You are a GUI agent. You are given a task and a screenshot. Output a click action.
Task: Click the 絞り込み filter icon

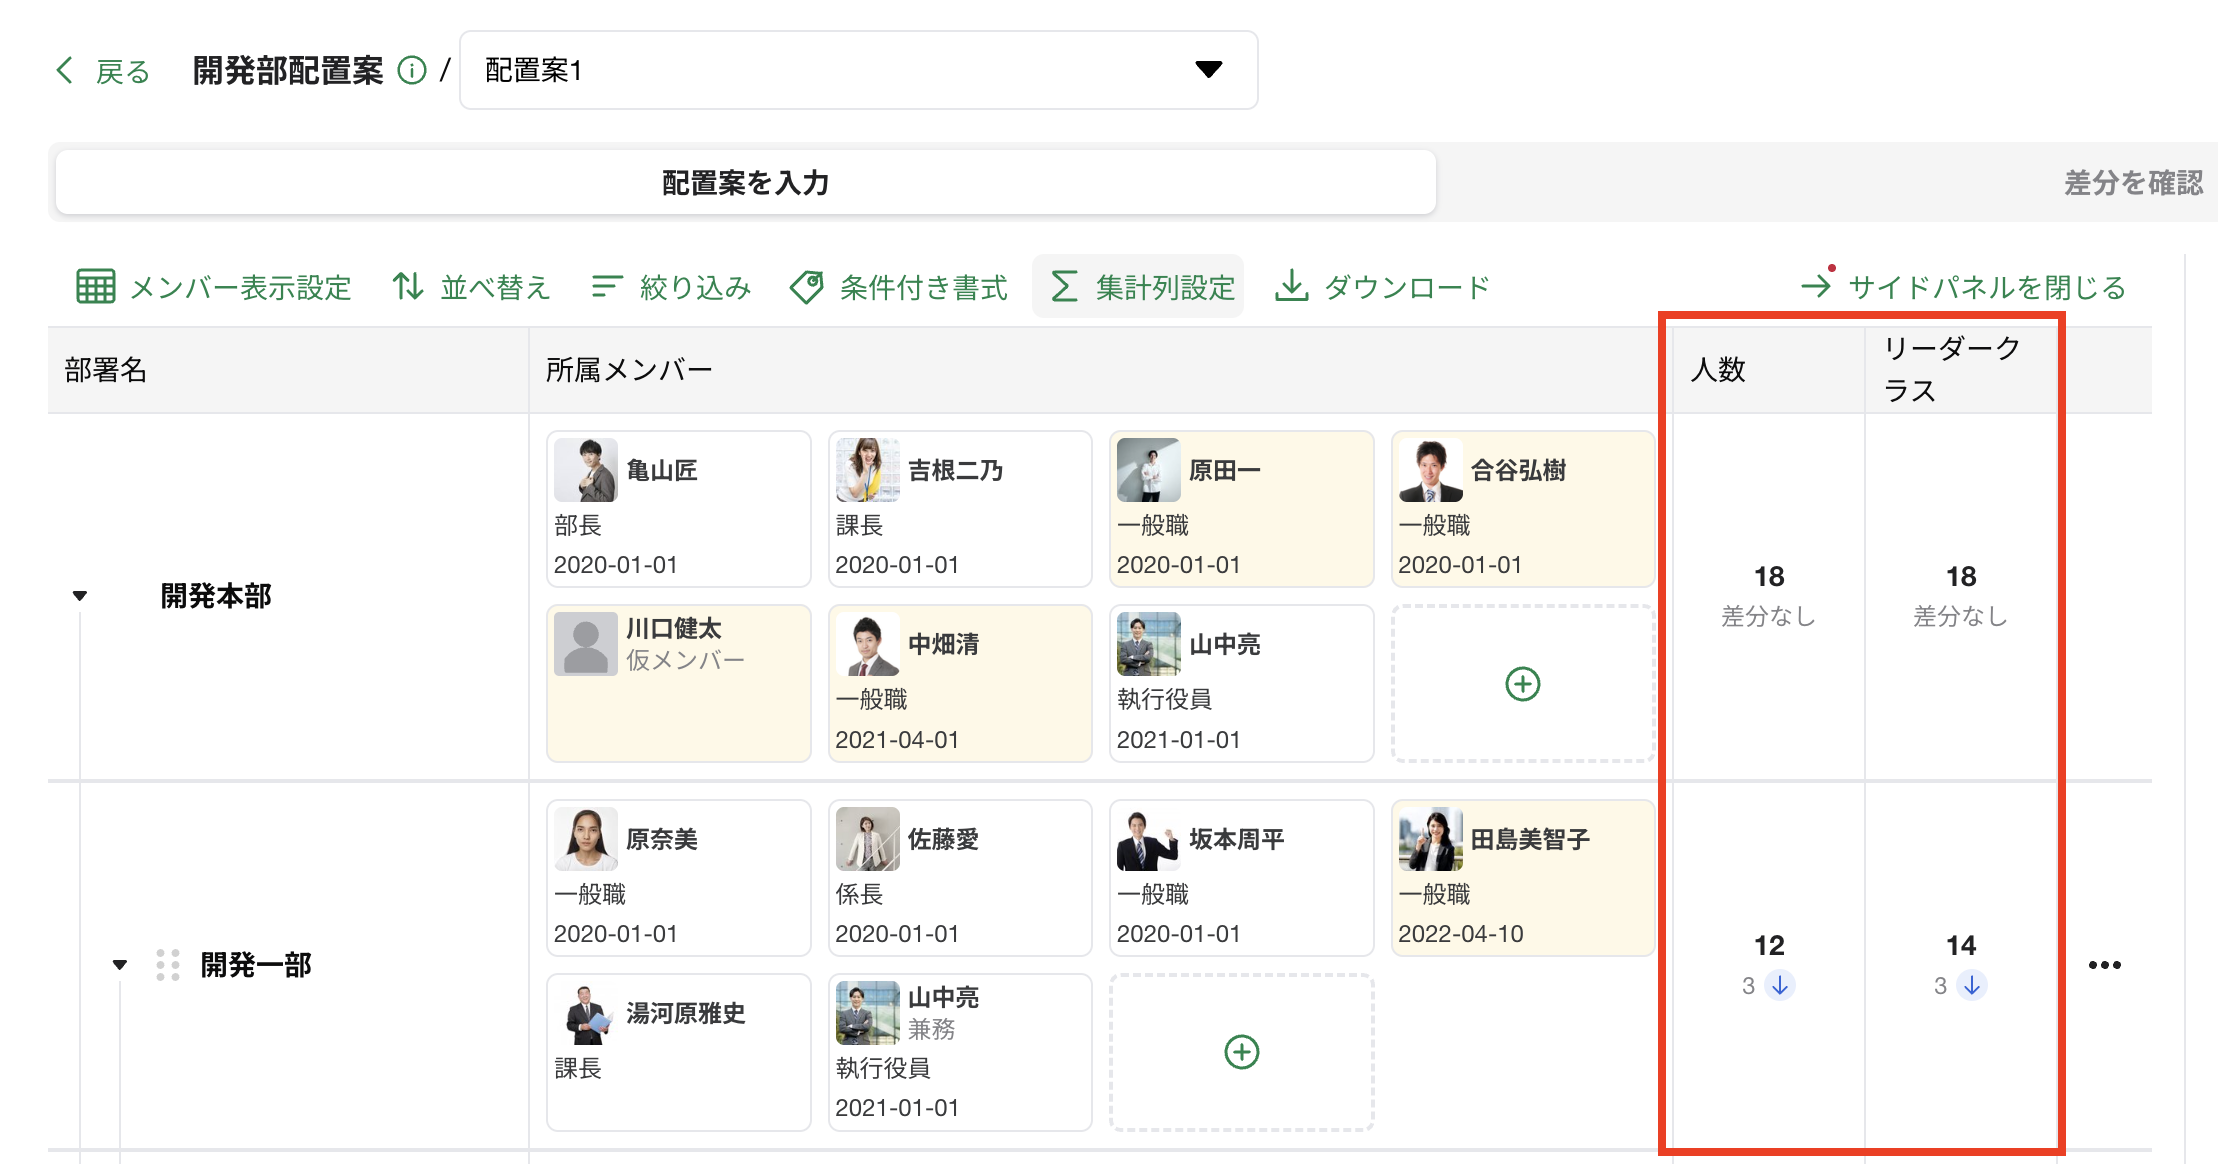[606, 287]
